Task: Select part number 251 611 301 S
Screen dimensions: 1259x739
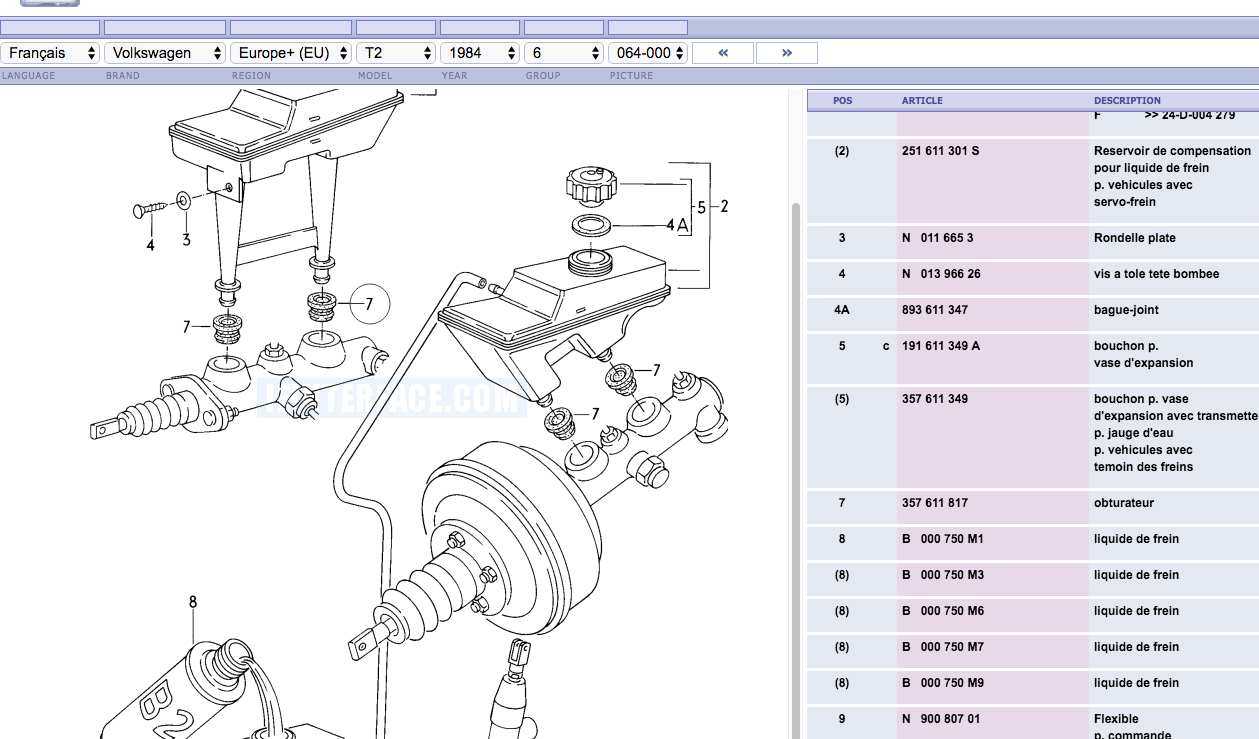Action: tap(940, 151)
